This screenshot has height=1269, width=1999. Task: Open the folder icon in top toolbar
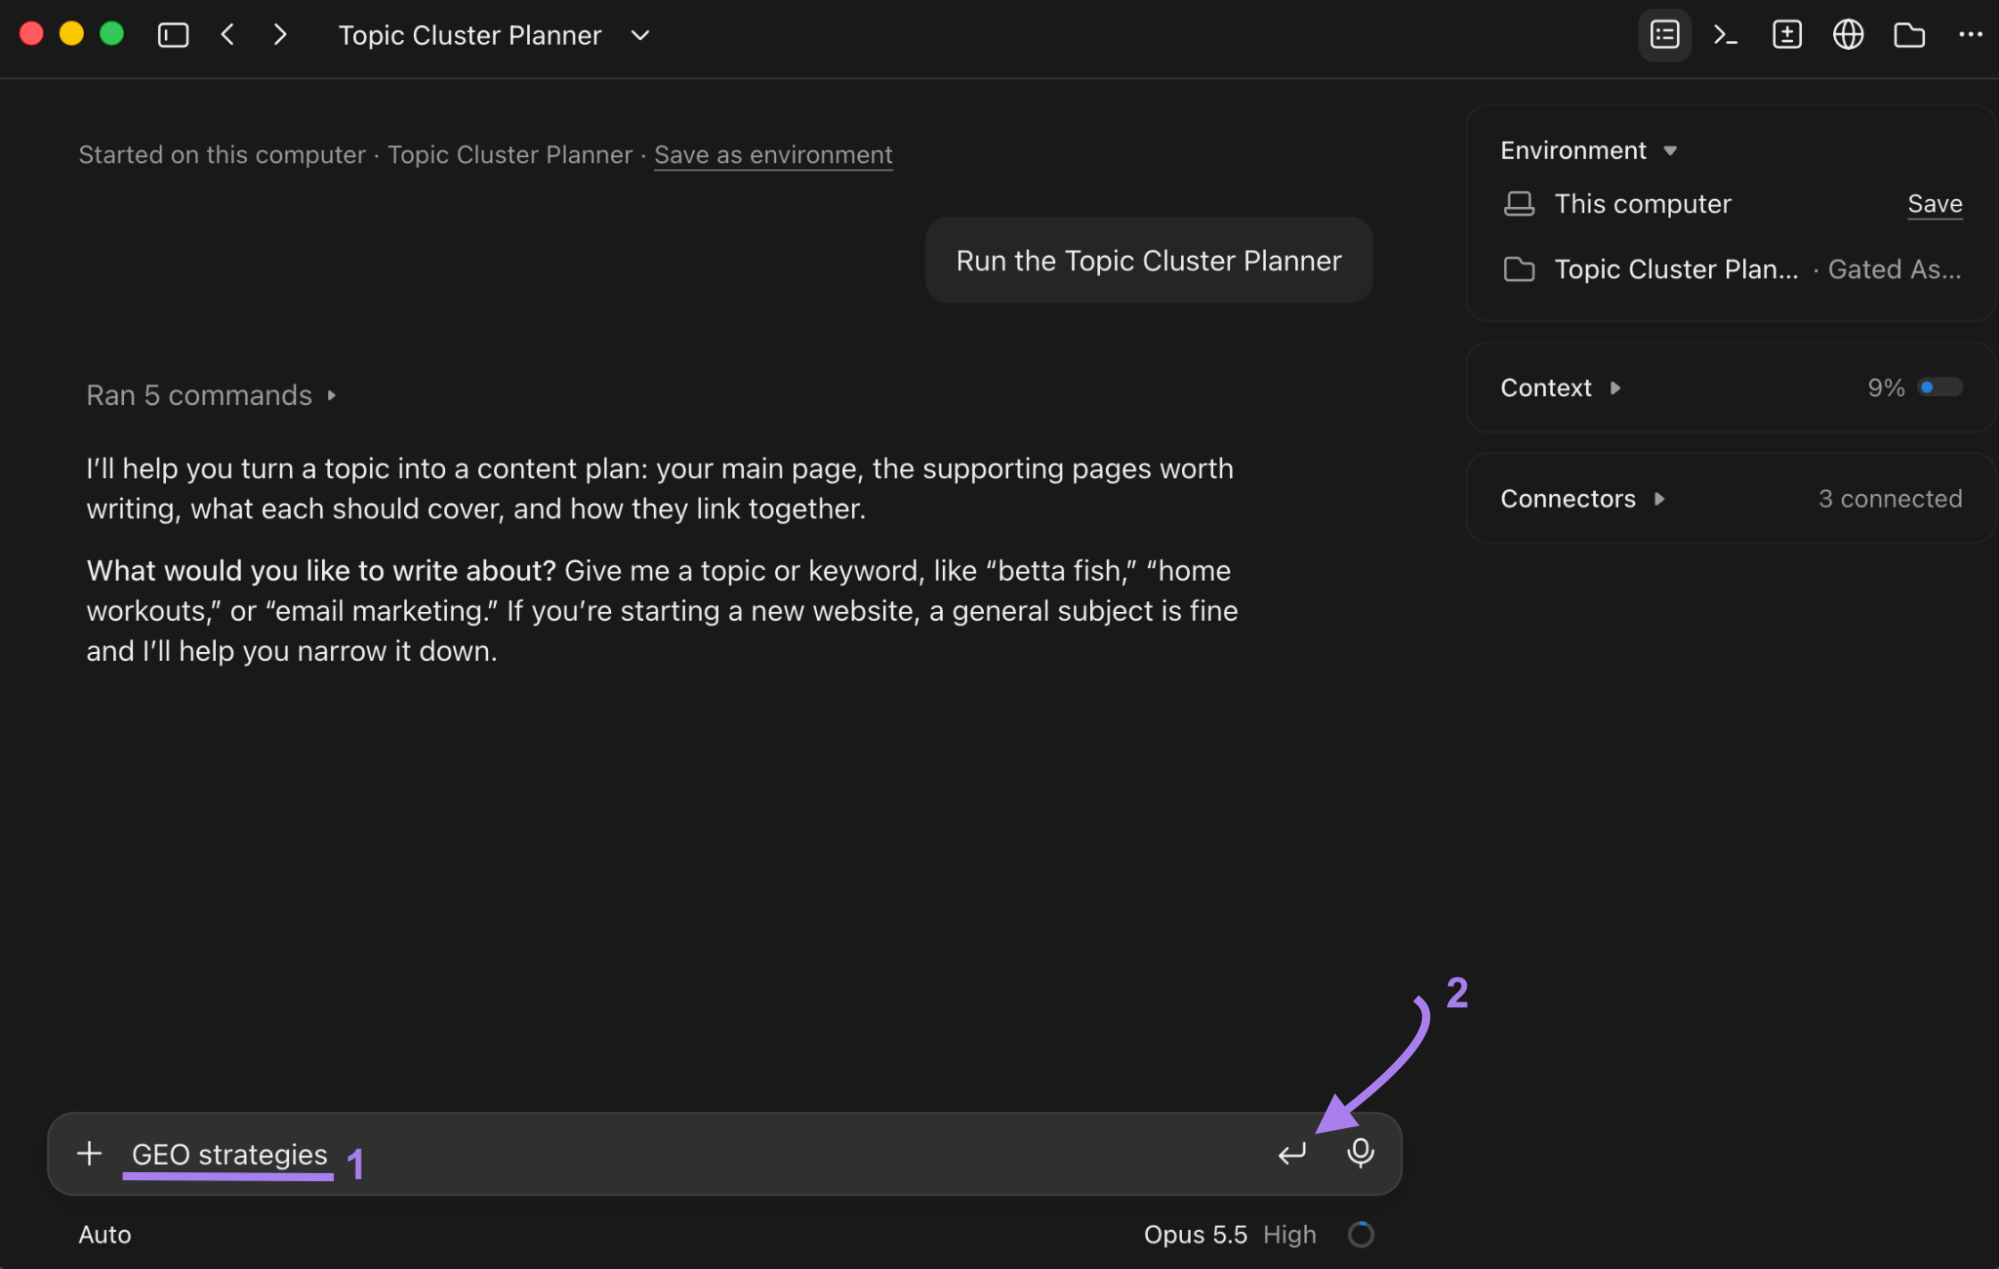click(x=1909, y=35)
